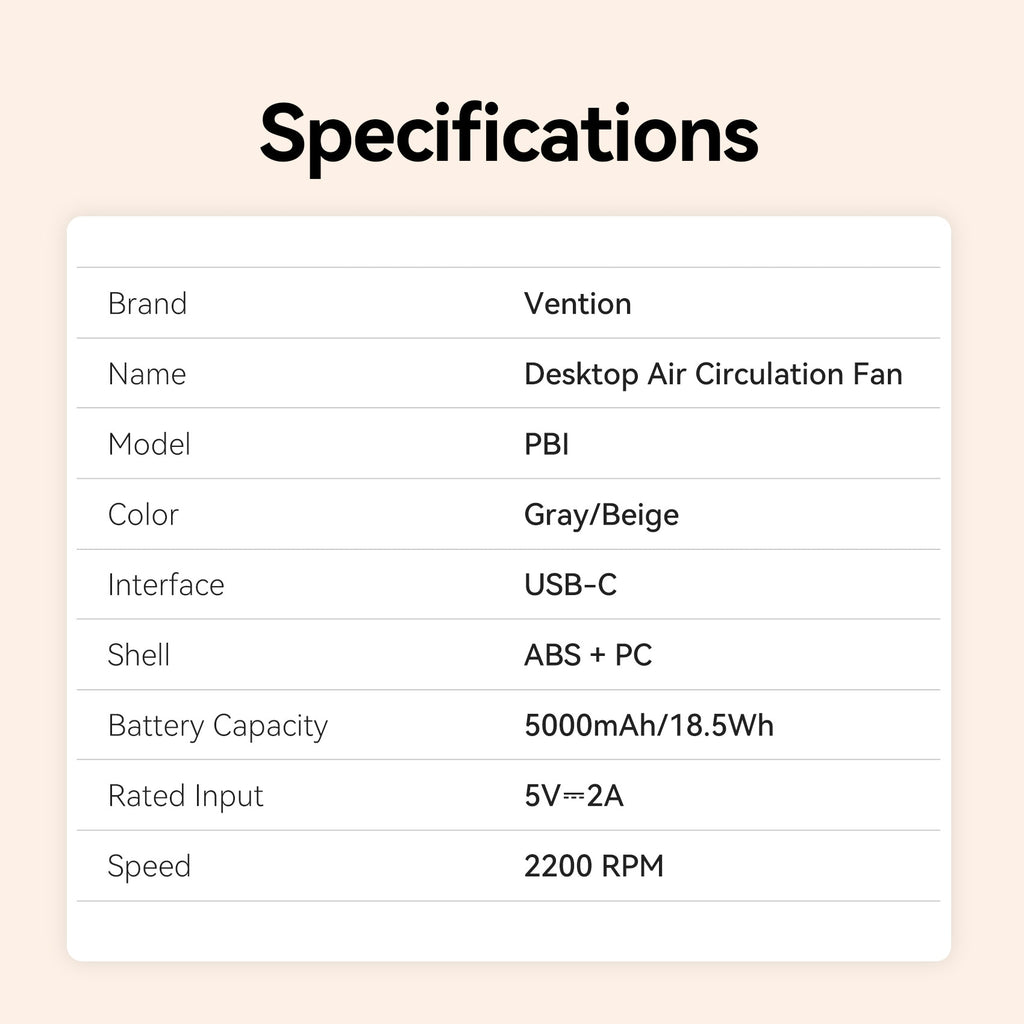Click the Rated Input label
Image resolution: width=1024 pixels, height=1024 pixels.
[x=186, y=796]
